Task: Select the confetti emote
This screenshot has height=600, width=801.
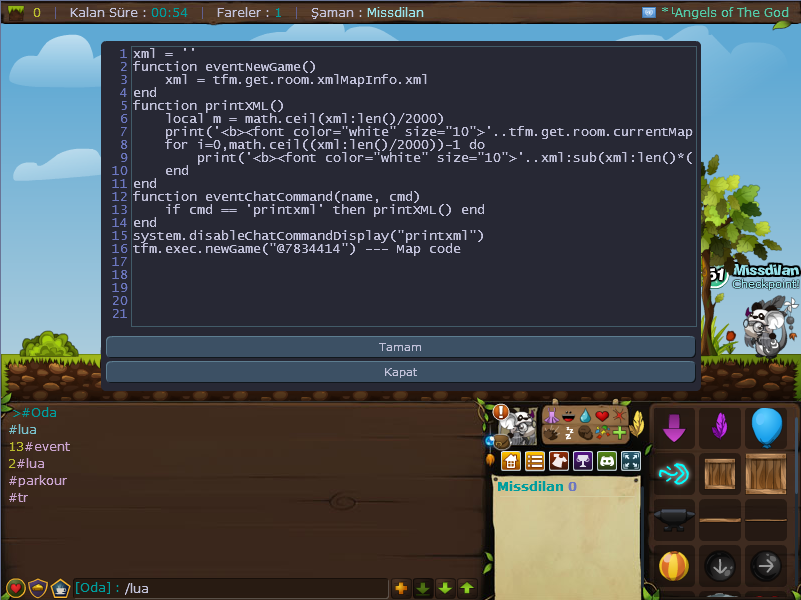Action: [602, 433]
